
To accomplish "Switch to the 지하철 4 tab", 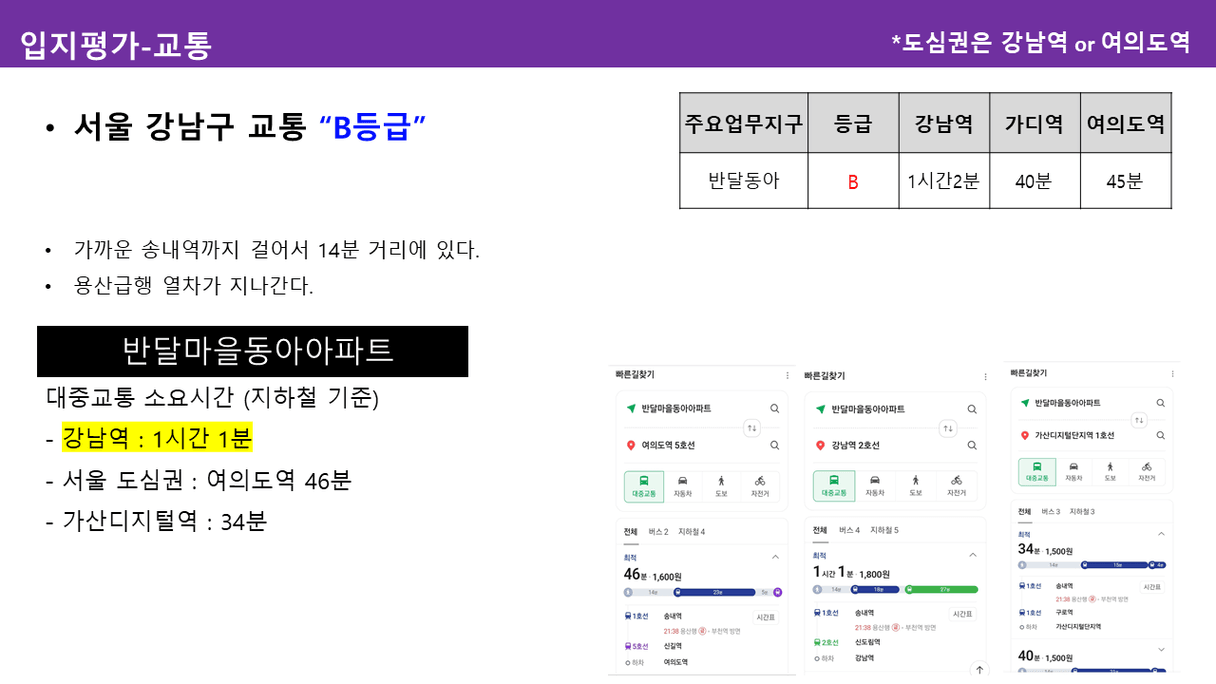I will tap(692, 531).
